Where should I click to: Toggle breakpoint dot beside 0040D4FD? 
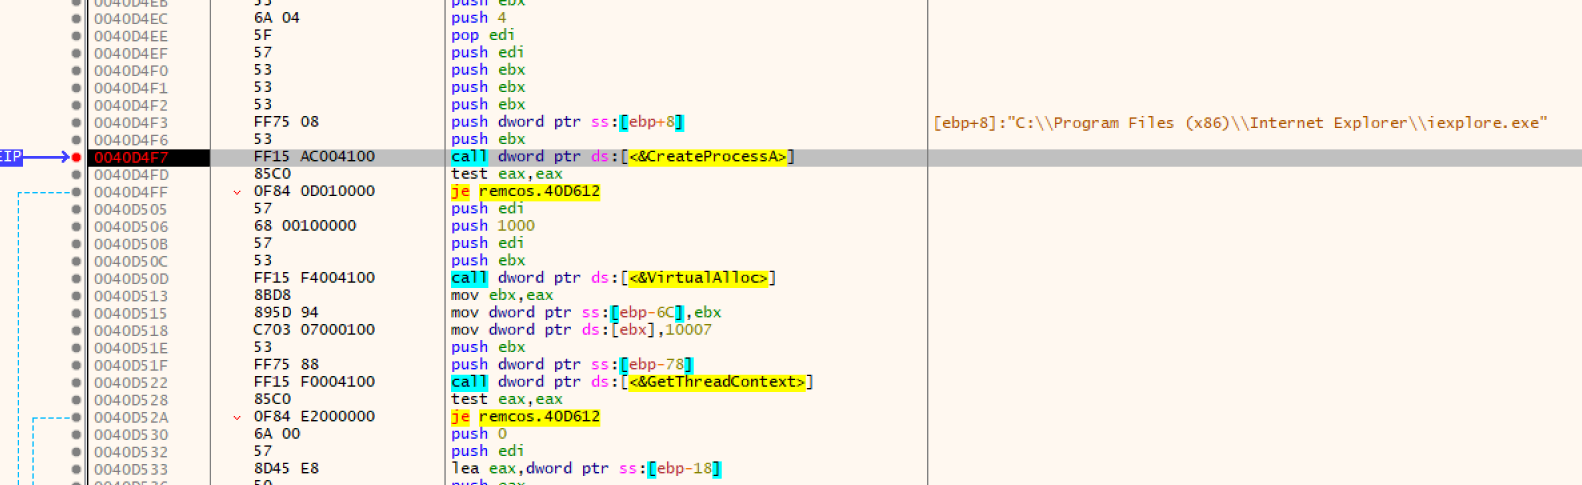(76, 174)
